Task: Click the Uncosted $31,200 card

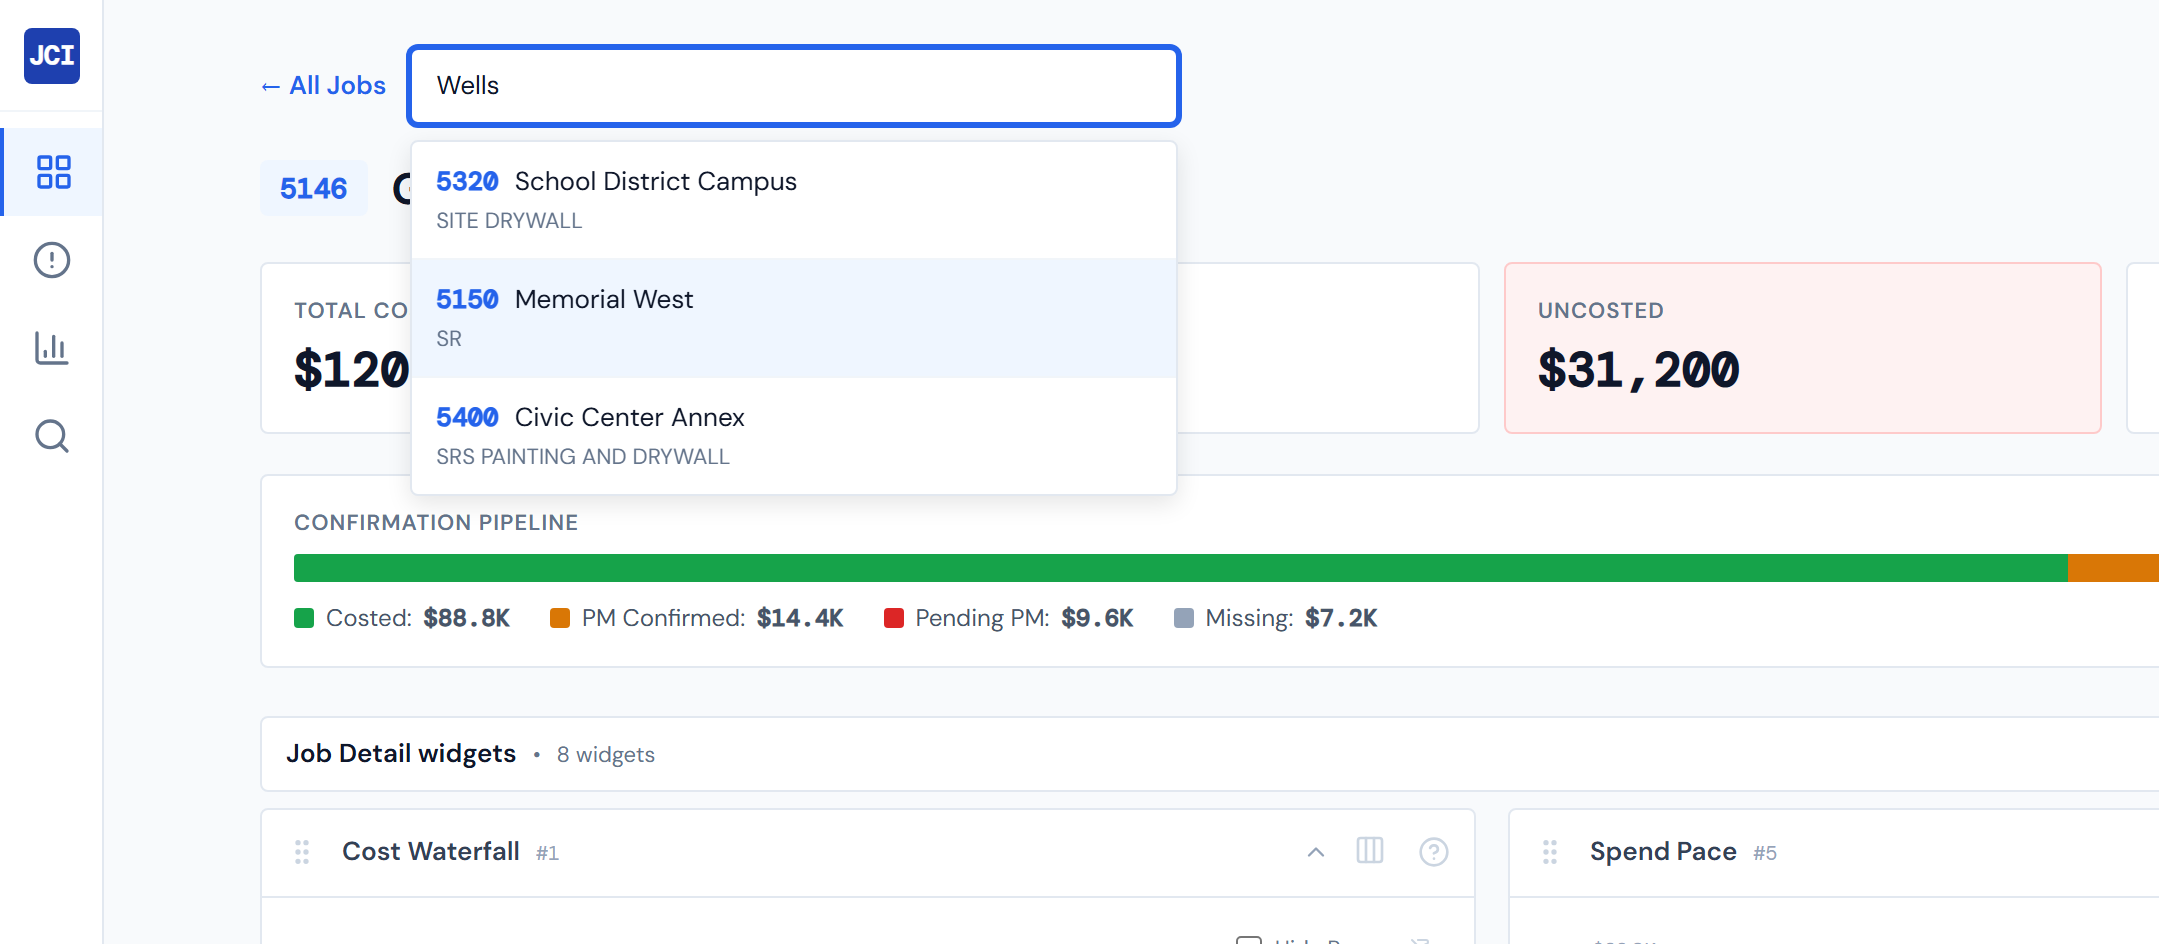Action: [1802, 348]
